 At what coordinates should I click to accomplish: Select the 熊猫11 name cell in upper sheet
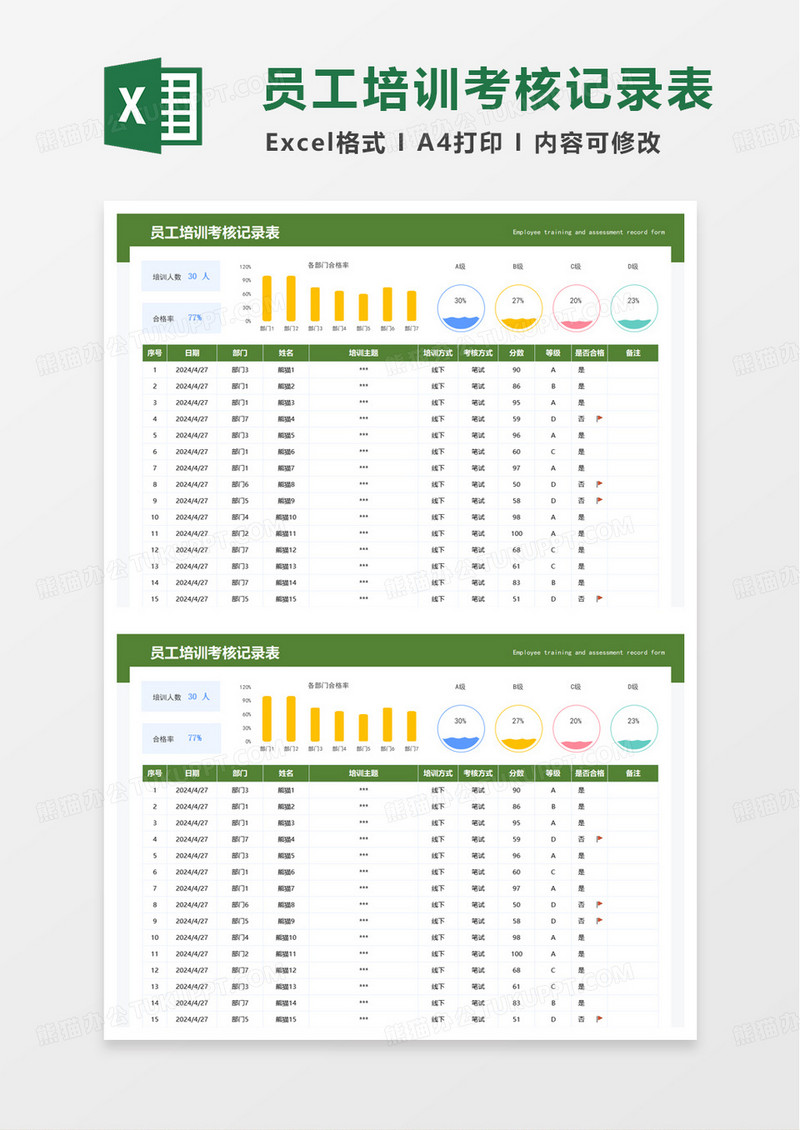coord(286,533)
